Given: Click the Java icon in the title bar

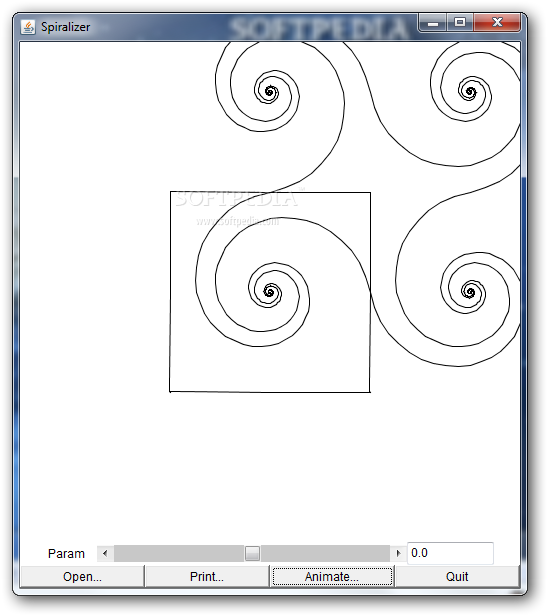Looking at the screenshot, I should [28, 27].
